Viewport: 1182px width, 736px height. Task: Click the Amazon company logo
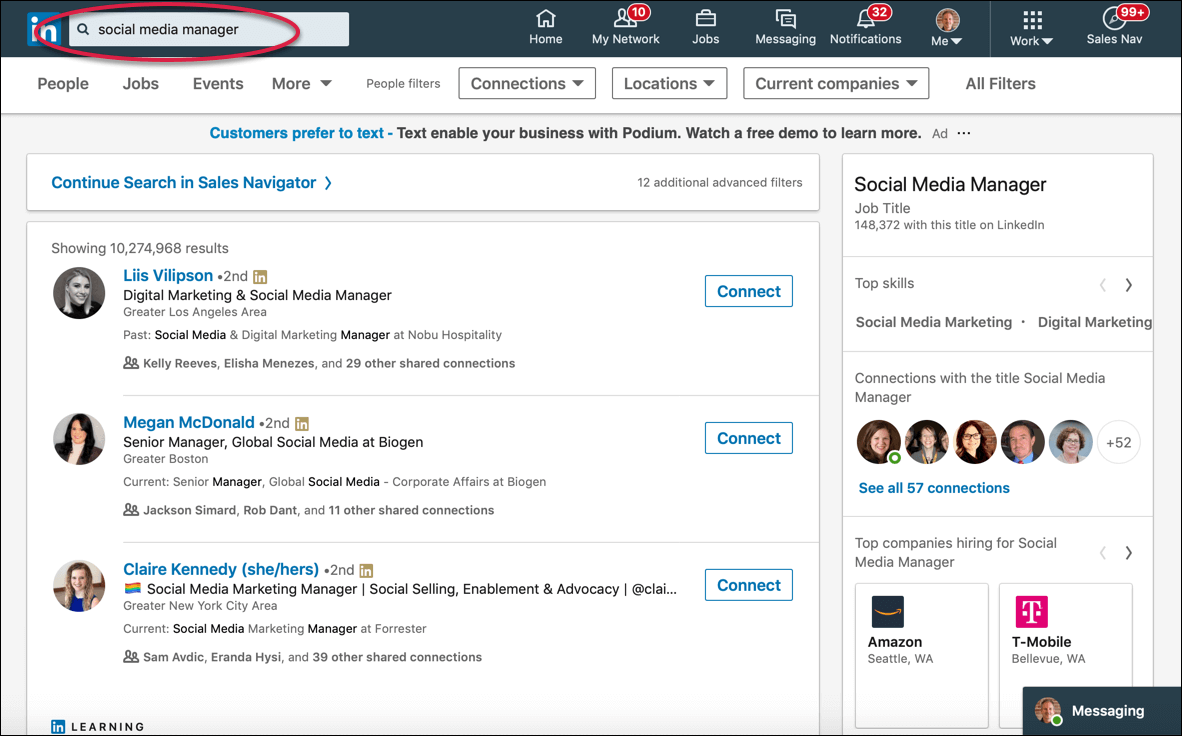(x=887, y=612)
